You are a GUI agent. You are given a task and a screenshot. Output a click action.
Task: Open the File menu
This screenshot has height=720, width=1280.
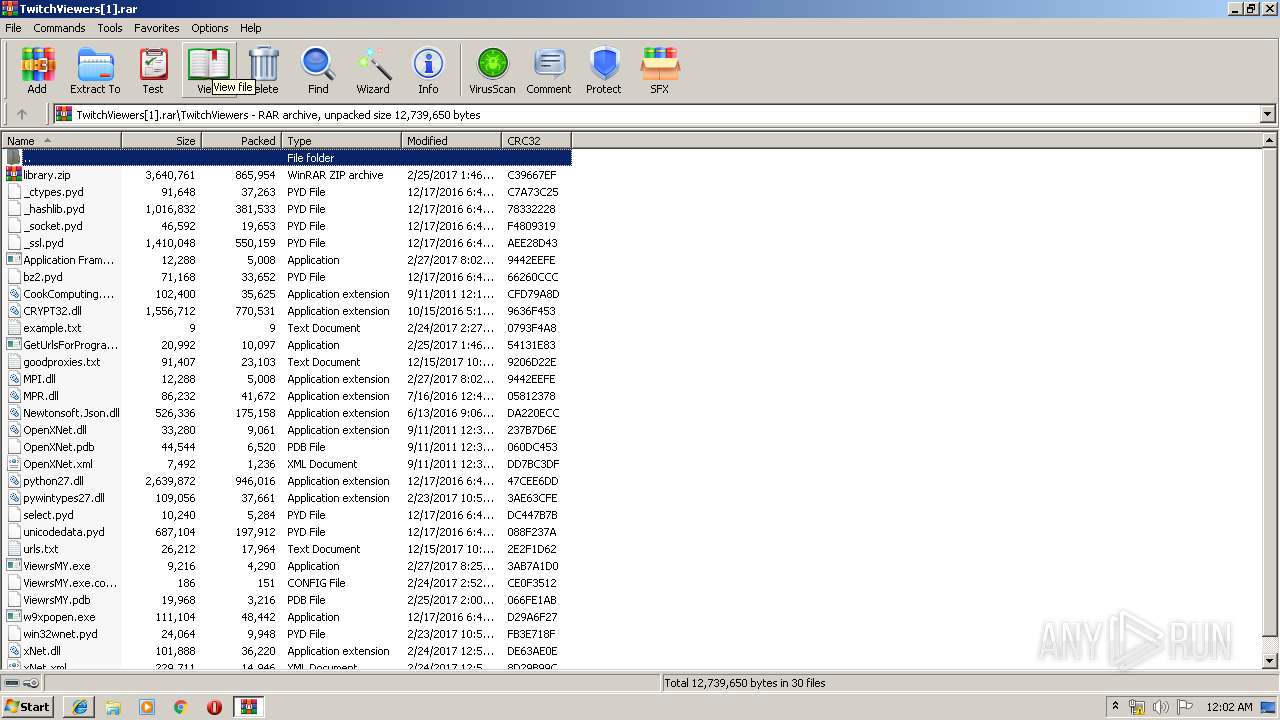pyautogui.click(x=13, y=28)
